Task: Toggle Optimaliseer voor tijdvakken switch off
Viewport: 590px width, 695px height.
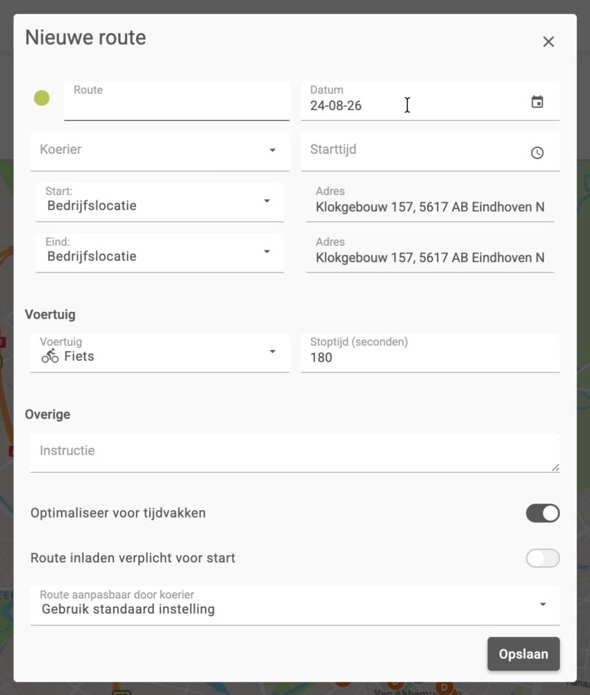Action: [543, 513]
